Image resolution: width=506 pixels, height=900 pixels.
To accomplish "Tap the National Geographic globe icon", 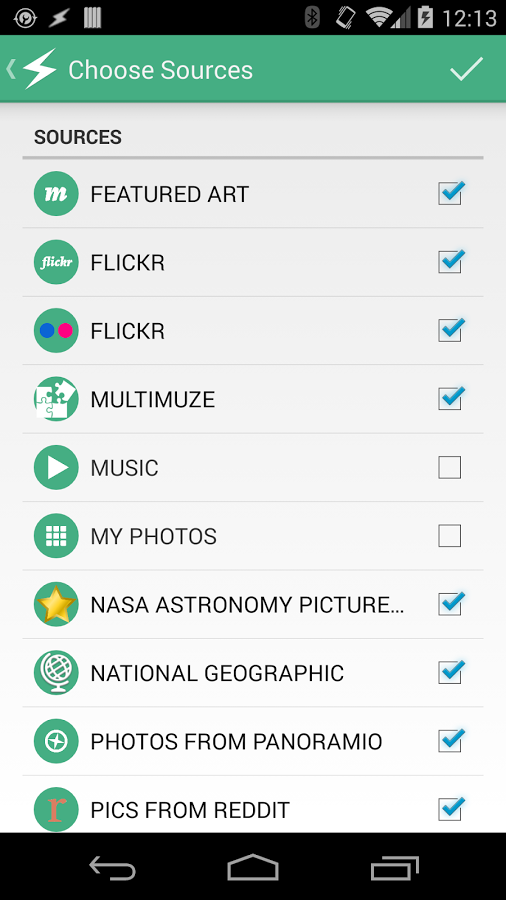I will (x=56, y=673).
